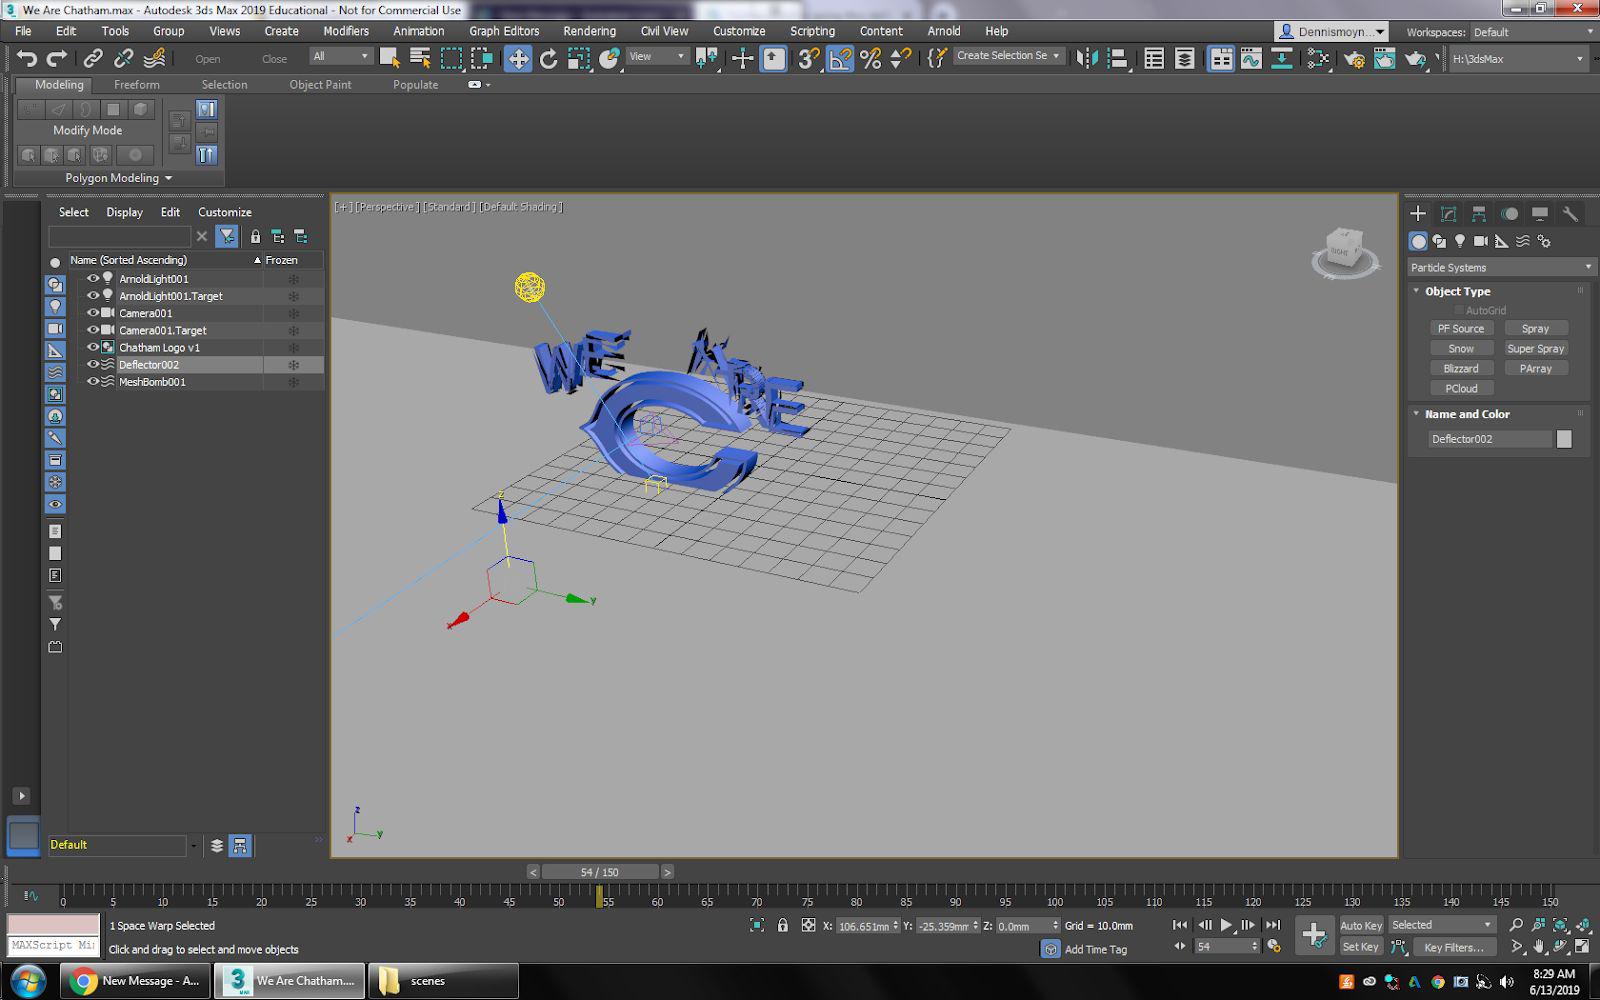Click the scene explorer search field
The width and height of the screenshot is (1600, 1000).
[119, 237]
